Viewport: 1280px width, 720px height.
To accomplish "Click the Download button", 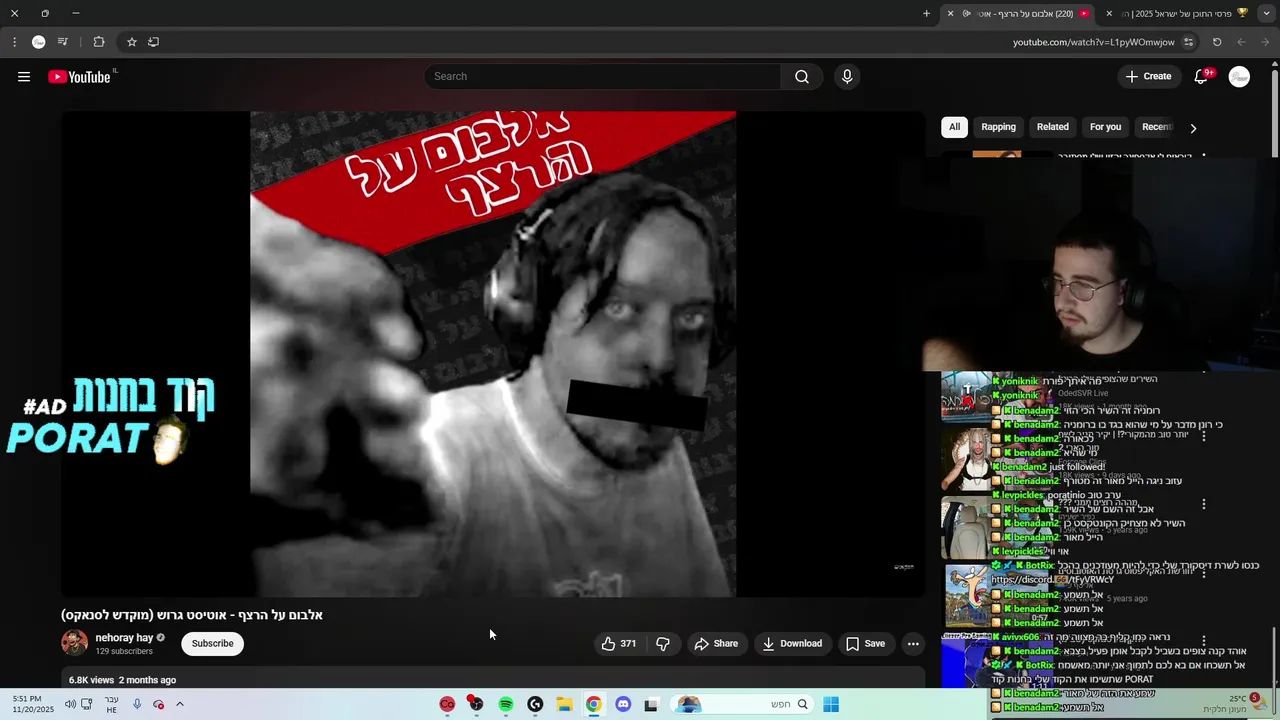I will [792, 644].
